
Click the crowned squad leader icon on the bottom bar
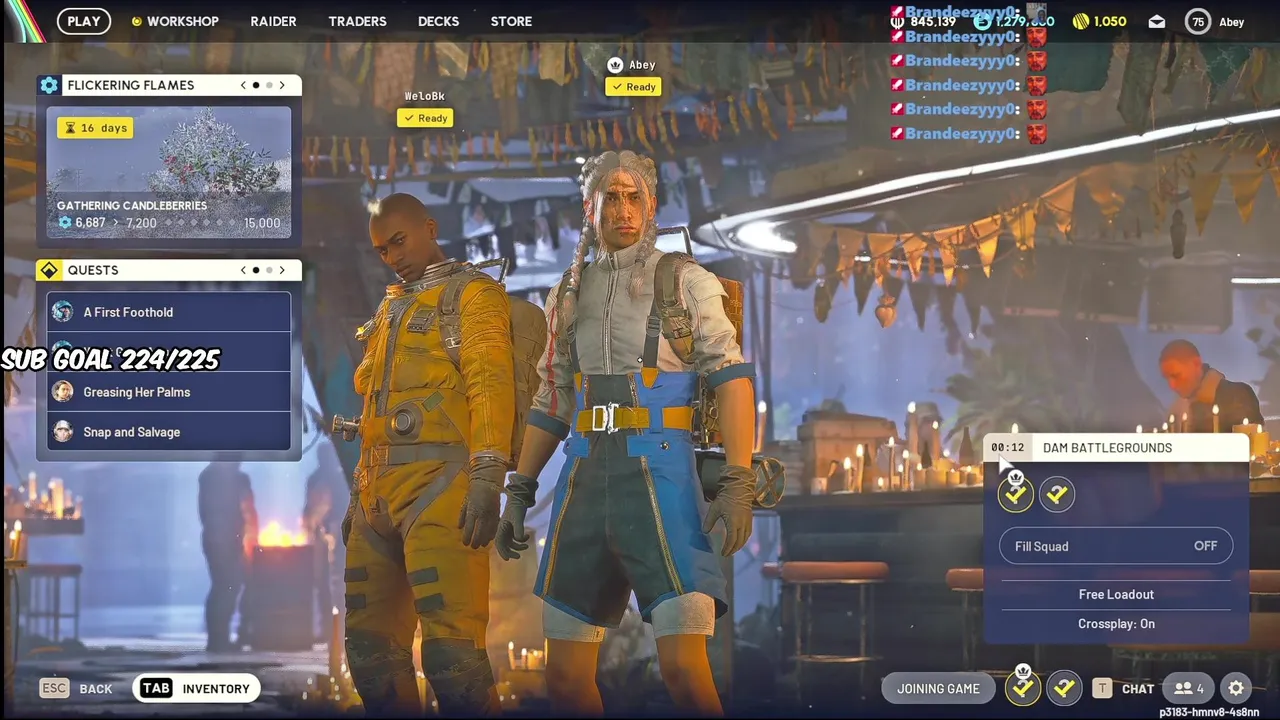point(1023,686)
